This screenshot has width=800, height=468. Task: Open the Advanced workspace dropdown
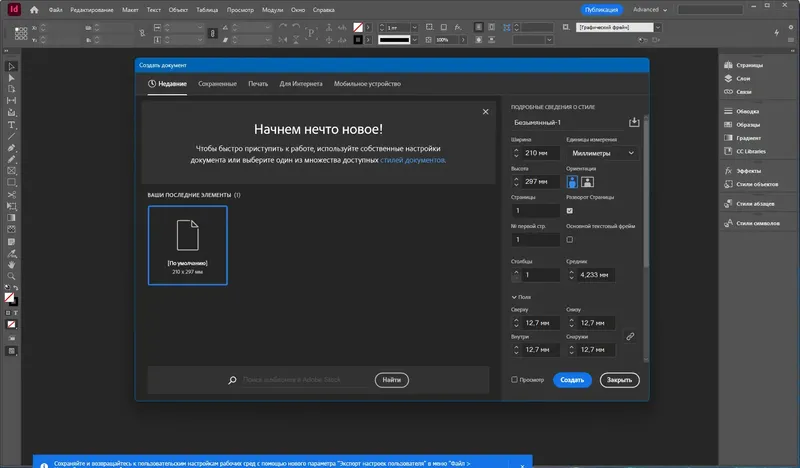[x=650, y=9]
